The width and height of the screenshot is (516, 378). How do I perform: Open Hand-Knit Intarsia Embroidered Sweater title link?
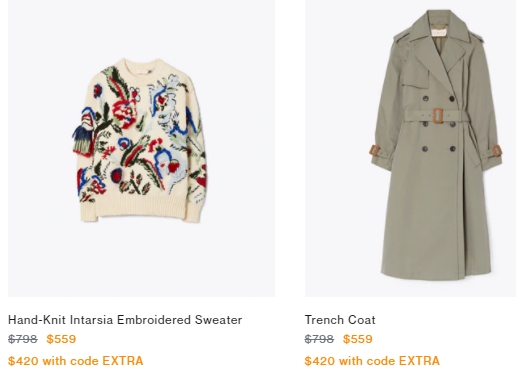click(125, 320)
